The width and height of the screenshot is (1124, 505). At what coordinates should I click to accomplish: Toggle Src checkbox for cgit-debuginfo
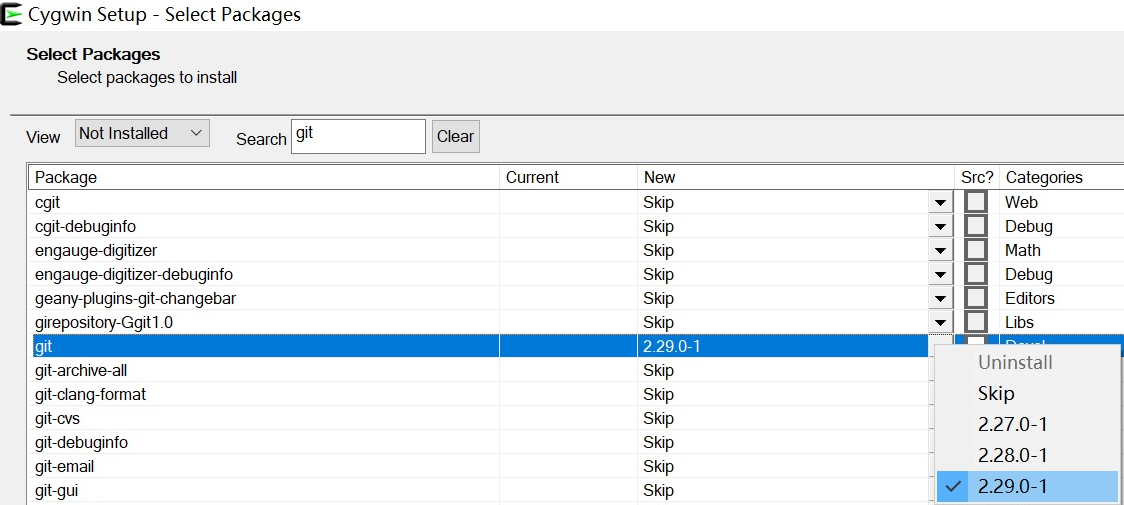976,226
